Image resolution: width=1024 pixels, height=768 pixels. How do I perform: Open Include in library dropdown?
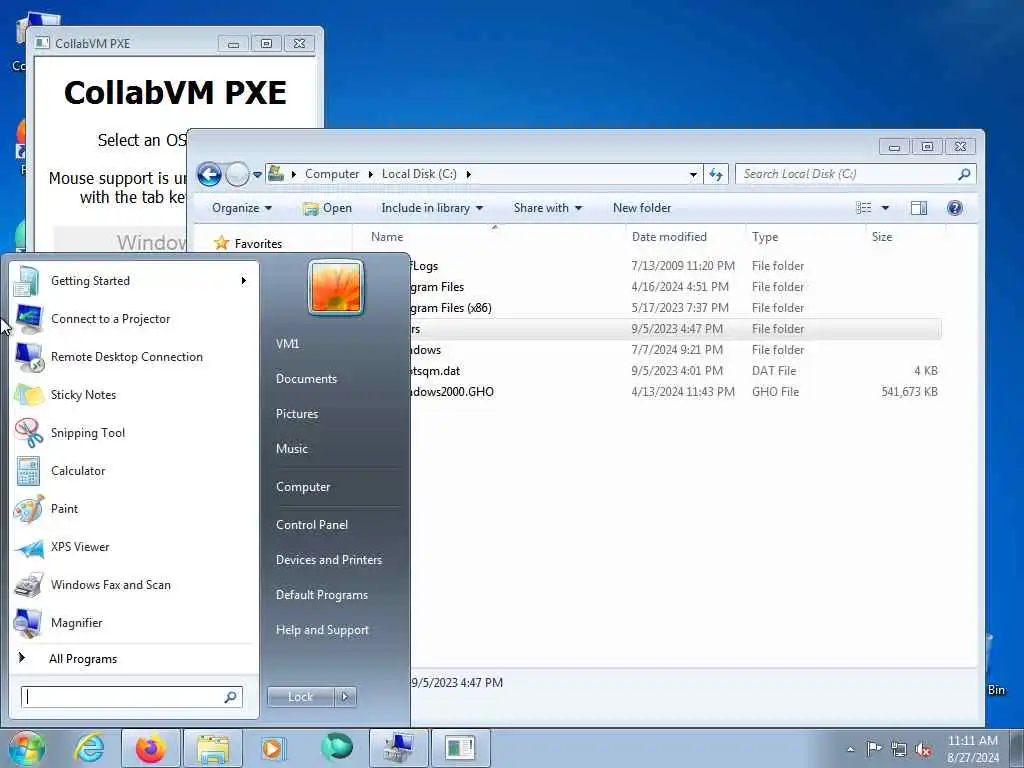(432, 208)
